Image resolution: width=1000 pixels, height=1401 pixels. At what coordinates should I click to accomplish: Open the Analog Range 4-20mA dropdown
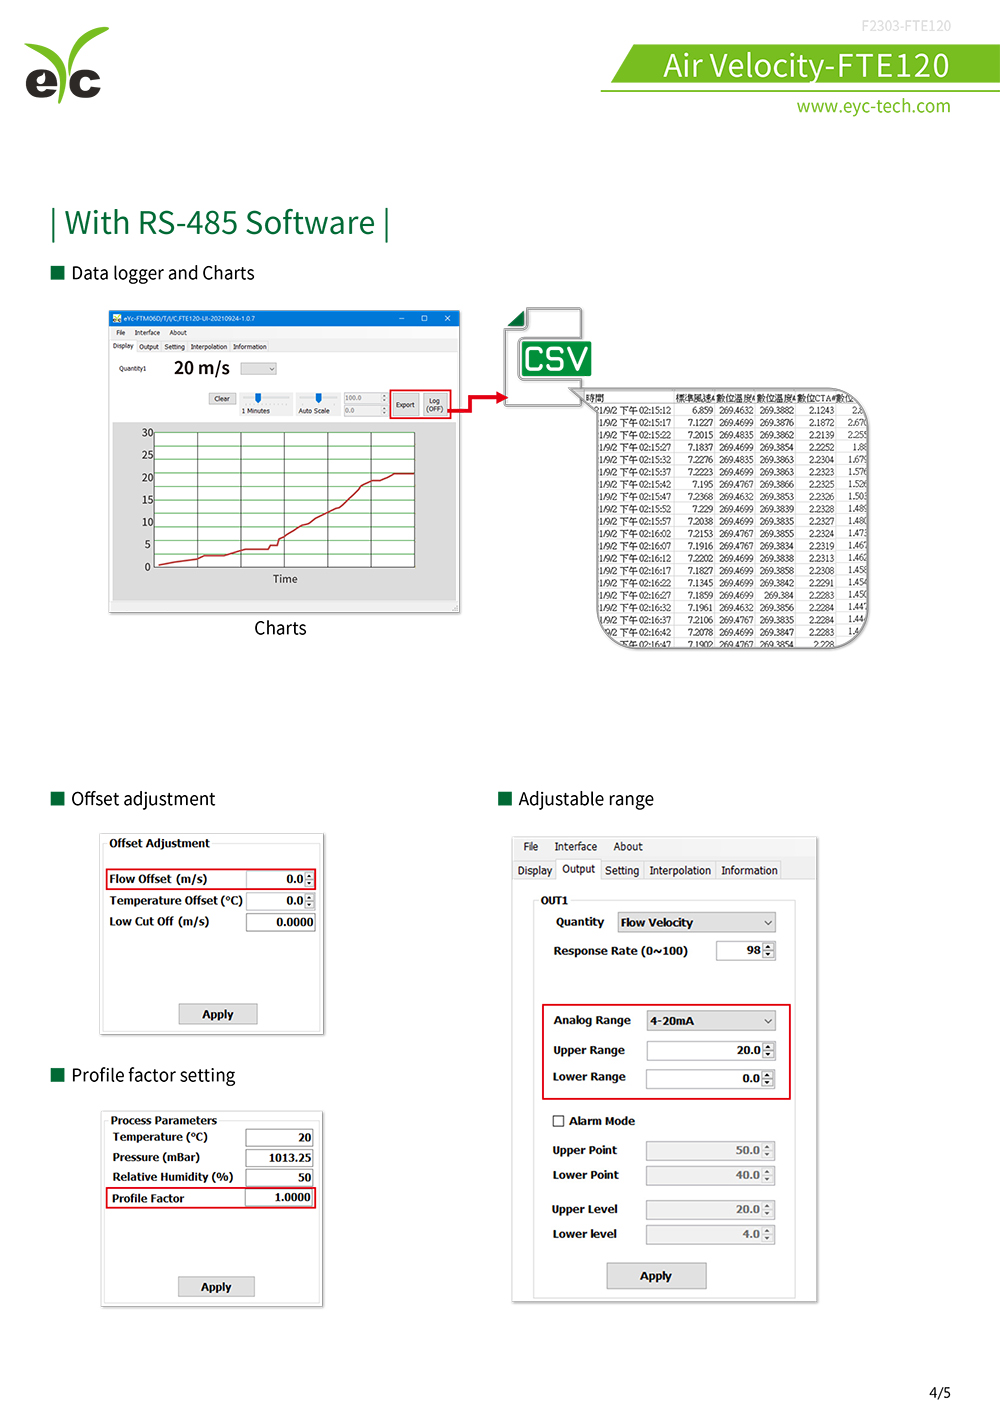coord(711,1020)
